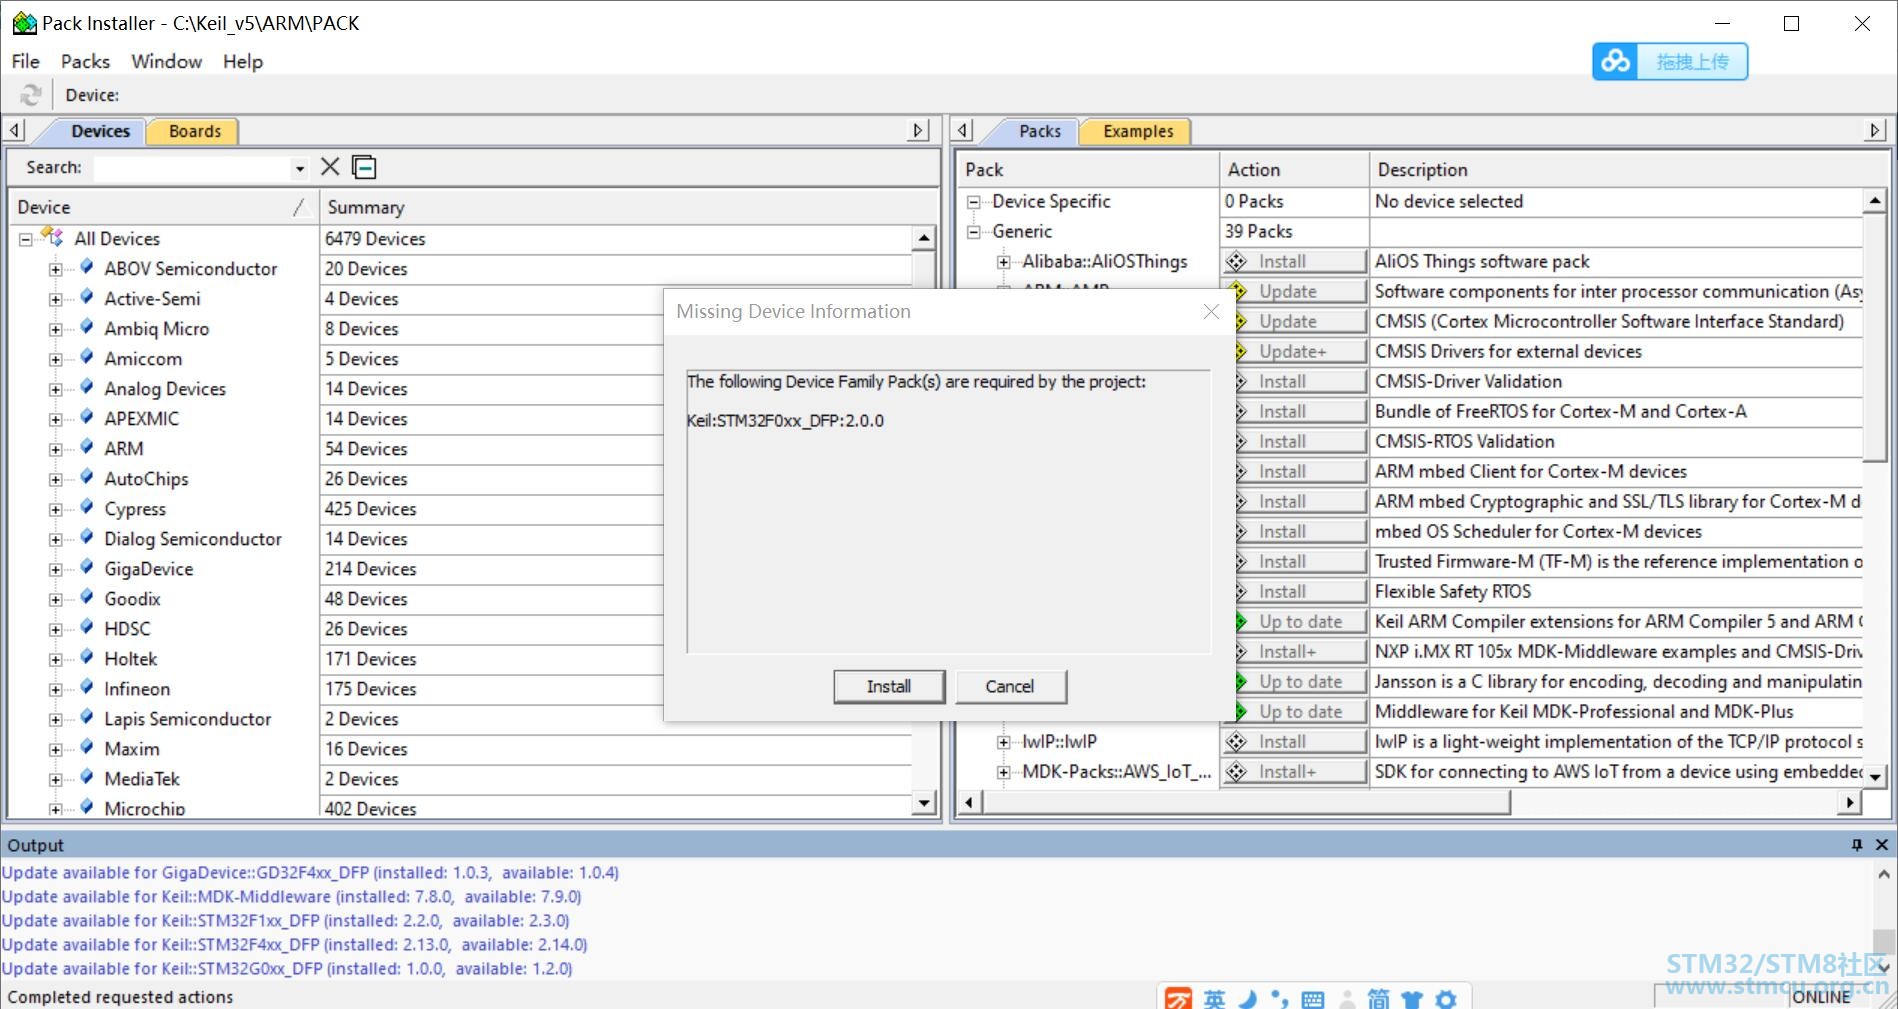Expand the Cypress device node
Viewport: 1898px width, 1009px height.
56,509
